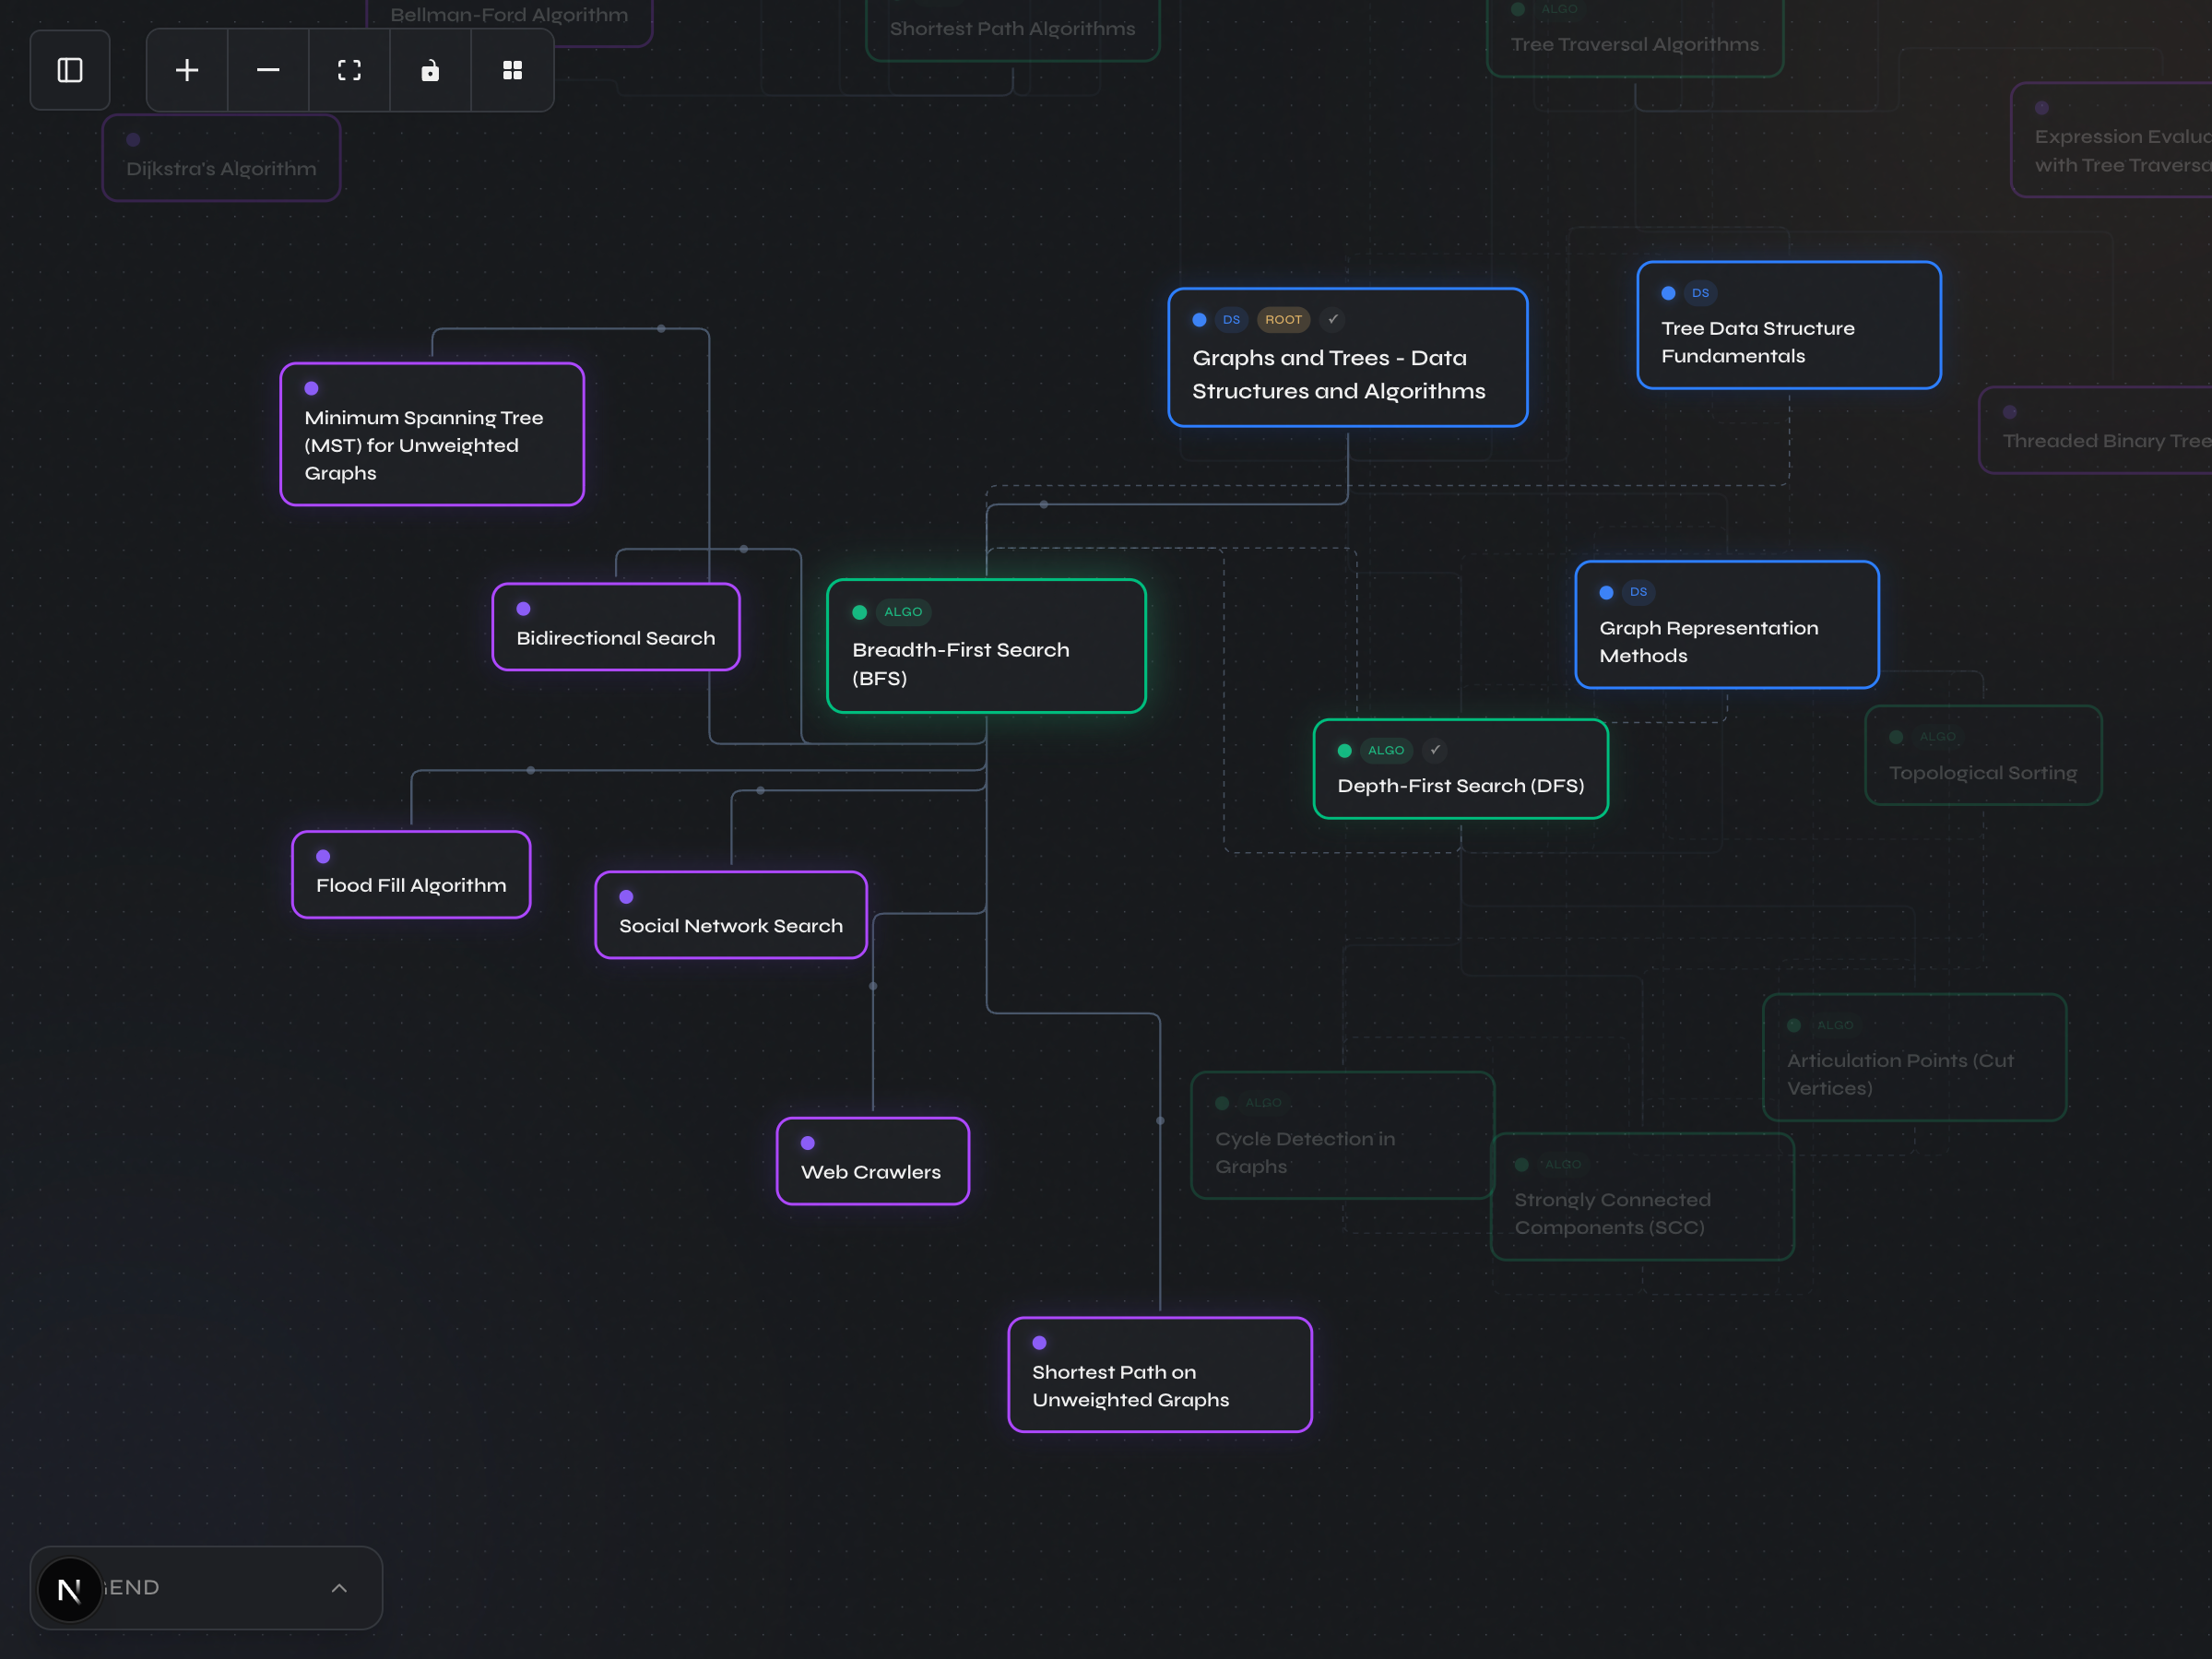Click the grid layout icon
Viewport: 2212px width, 1659px height.
click(512, 70)
